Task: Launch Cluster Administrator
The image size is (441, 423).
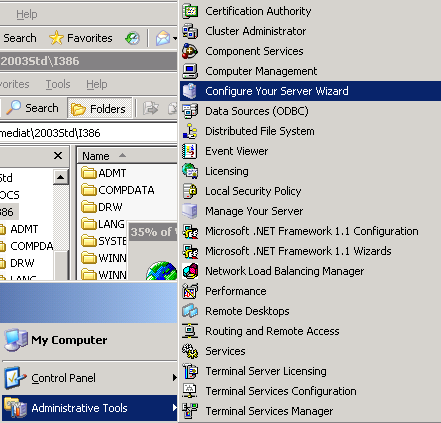Action: [x=310, y=31]
